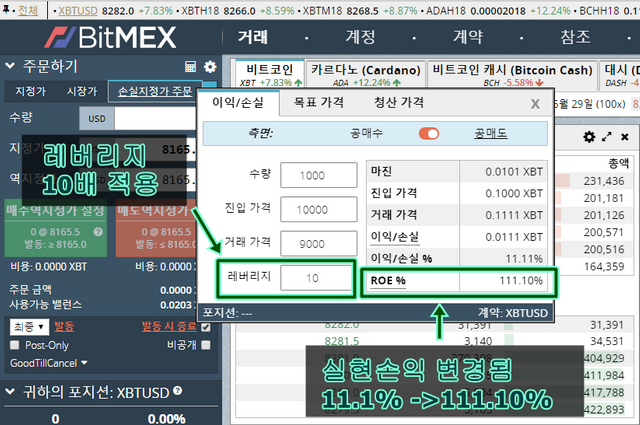Image resolution: width=640 pixels, height=425 pixels.
Task: Select the 이익/손실 tab
Action: click(238, 102)
